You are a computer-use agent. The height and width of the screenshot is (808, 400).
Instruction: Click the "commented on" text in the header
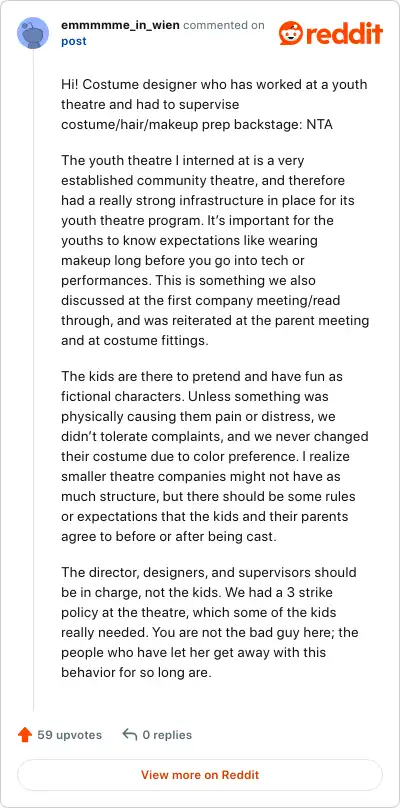[x=224, y=25]
